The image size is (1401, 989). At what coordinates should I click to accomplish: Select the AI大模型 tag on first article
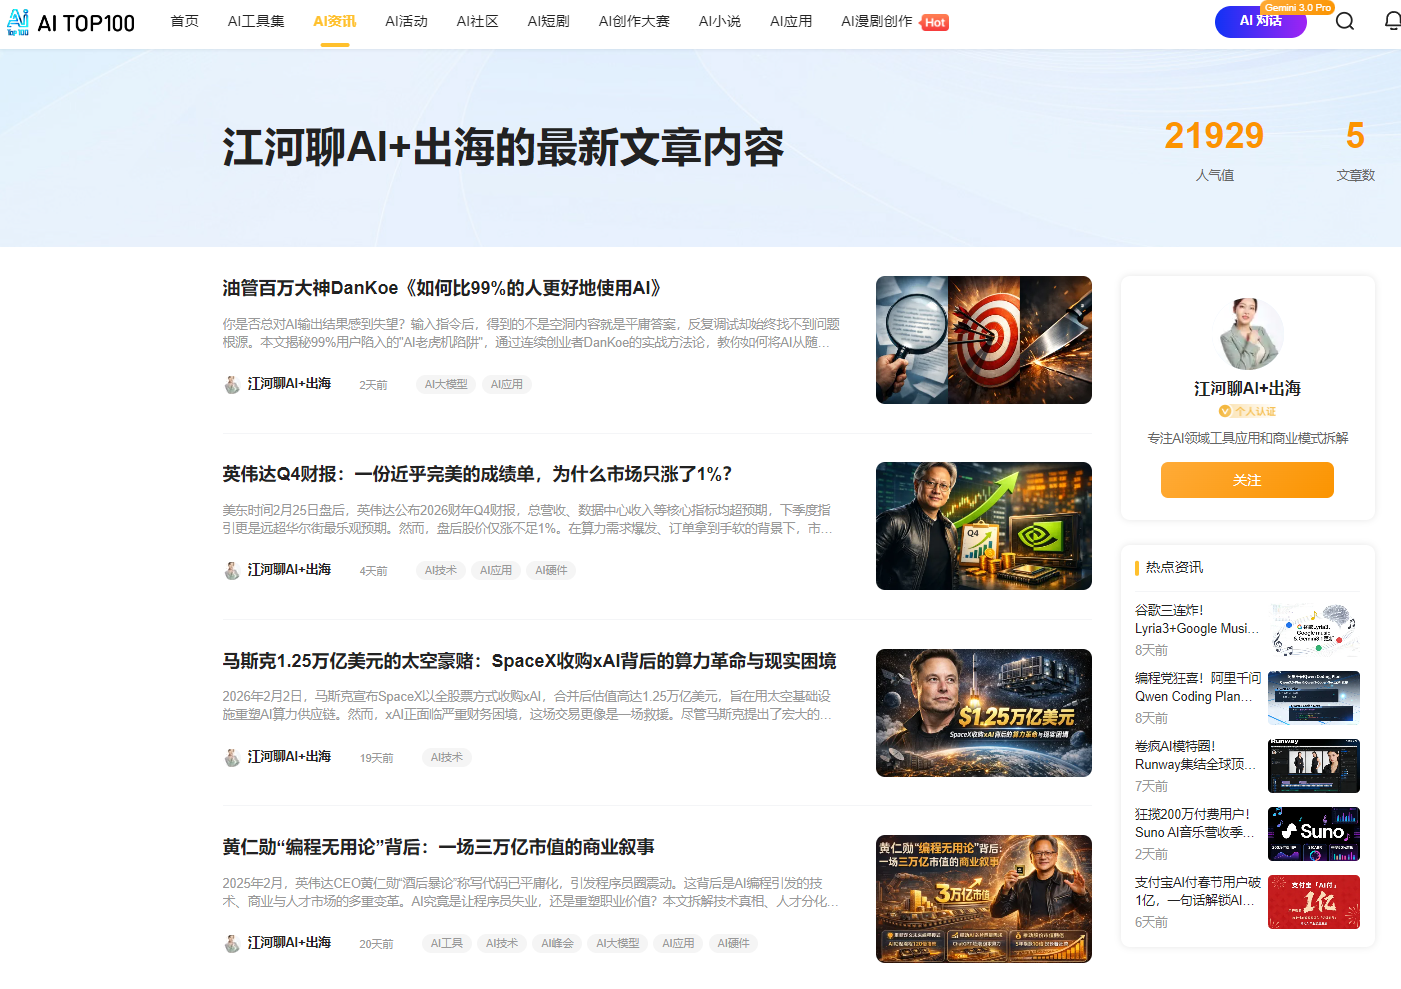[446, 385]
